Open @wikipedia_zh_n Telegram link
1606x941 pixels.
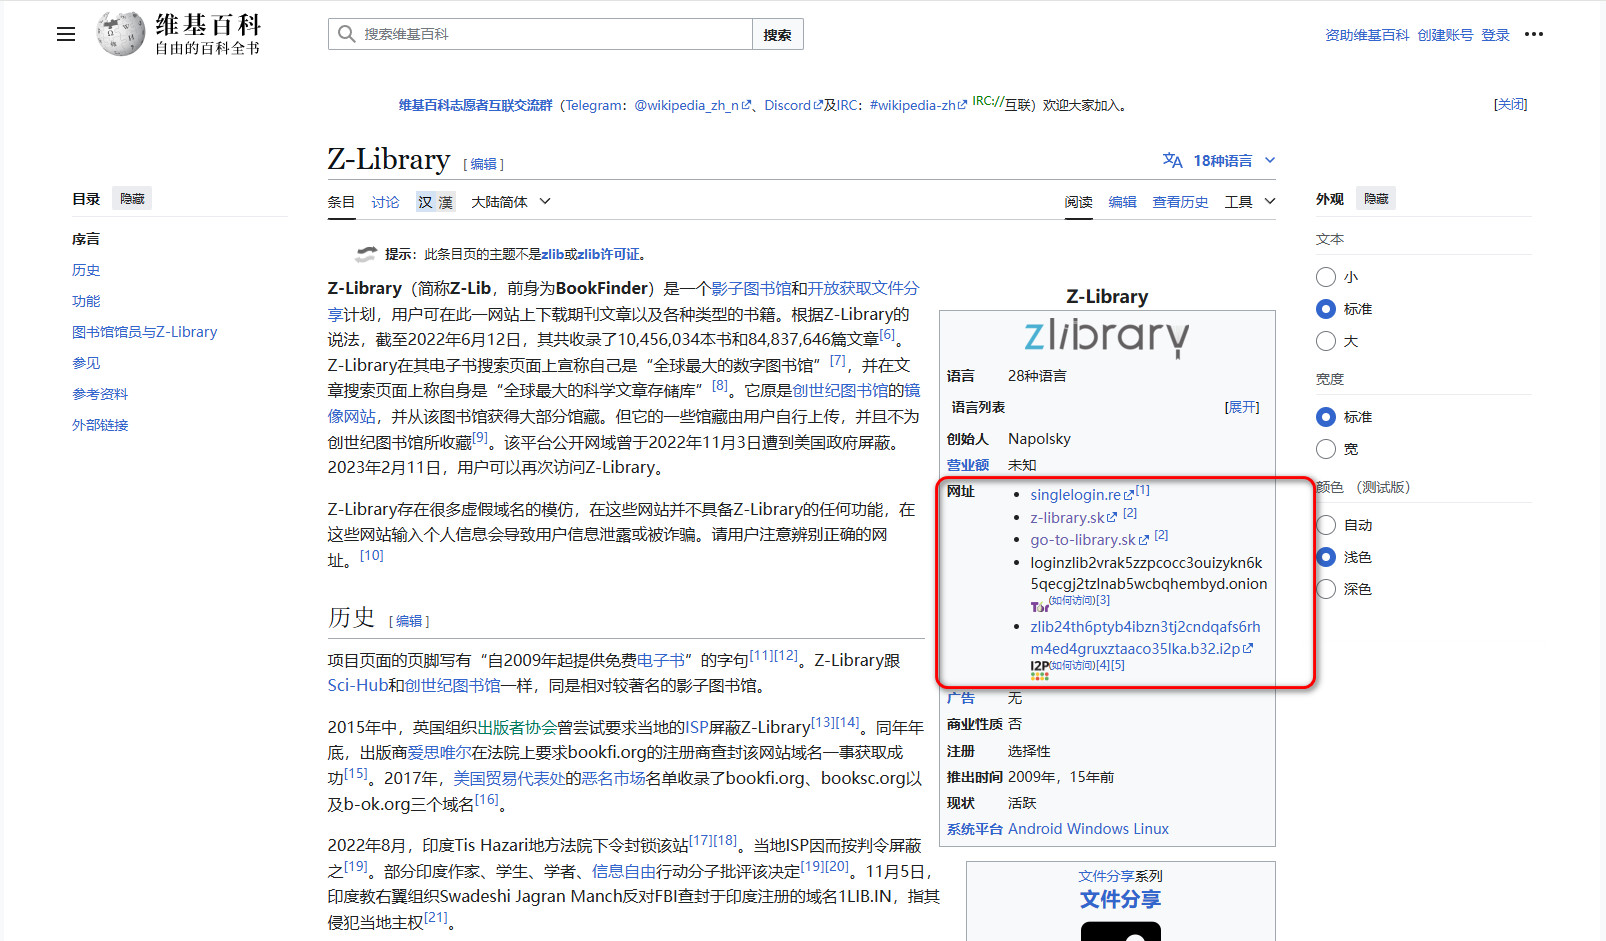tap(692, 105)
